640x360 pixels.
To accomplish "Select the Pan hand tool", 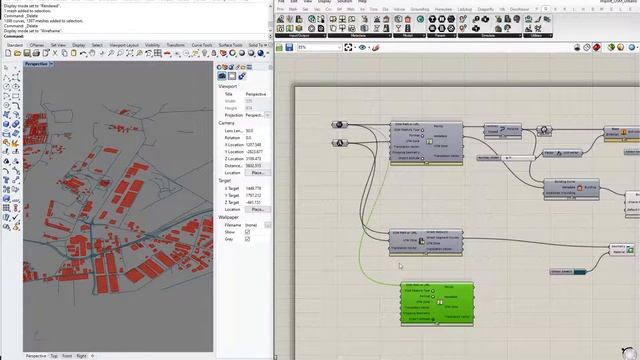I will 92,53.
